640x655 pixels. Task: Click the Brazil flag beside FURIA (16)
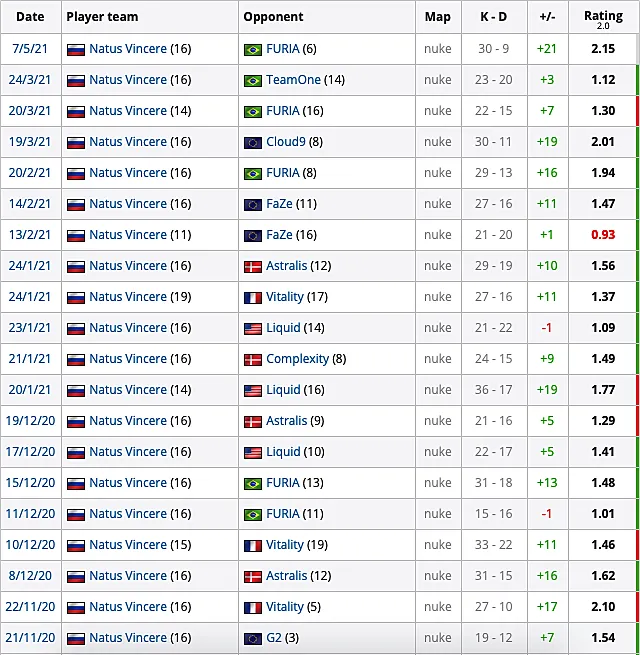pyautogui.click(x=253, y=112)
